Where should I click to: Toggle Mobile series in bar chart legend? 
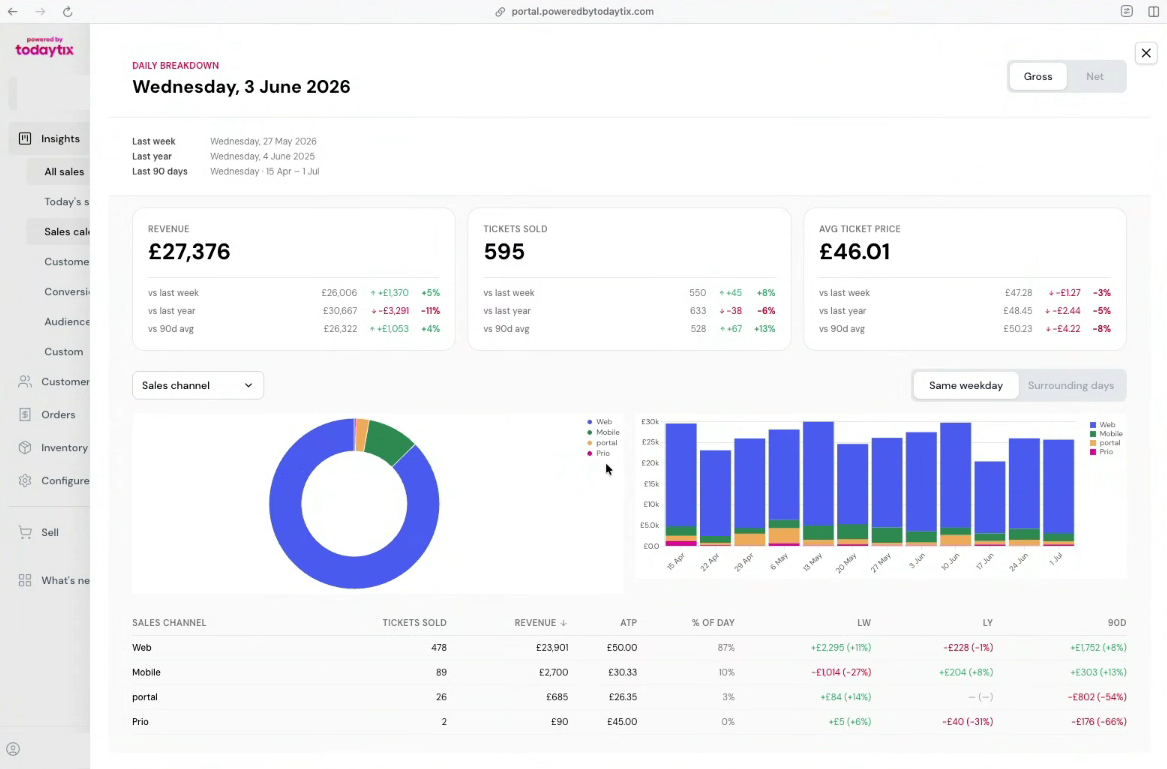click(1106, 434)
